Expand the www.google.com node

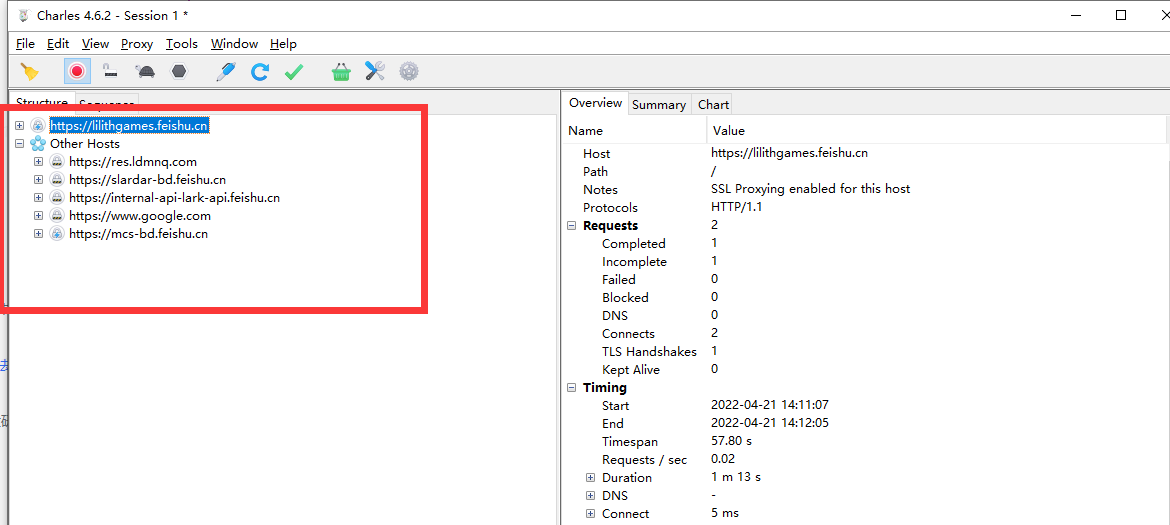[x=38, y=216]
